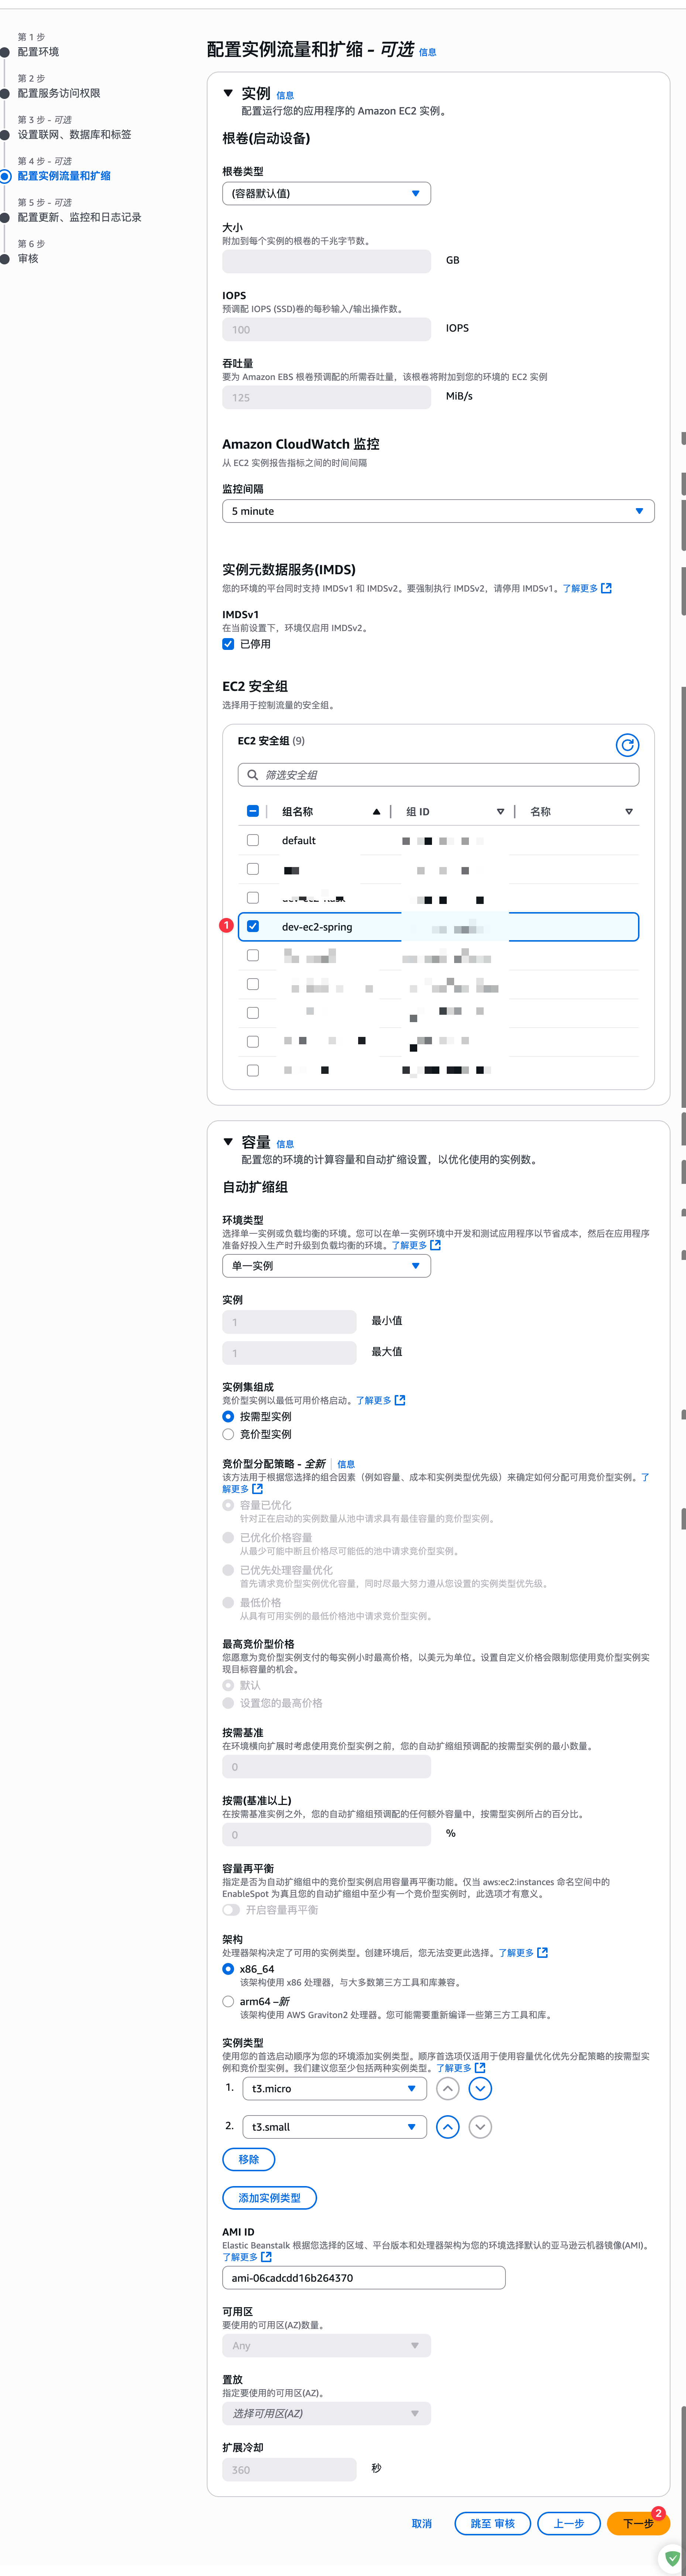Choose x86_64 architecture

[228, 1969]
